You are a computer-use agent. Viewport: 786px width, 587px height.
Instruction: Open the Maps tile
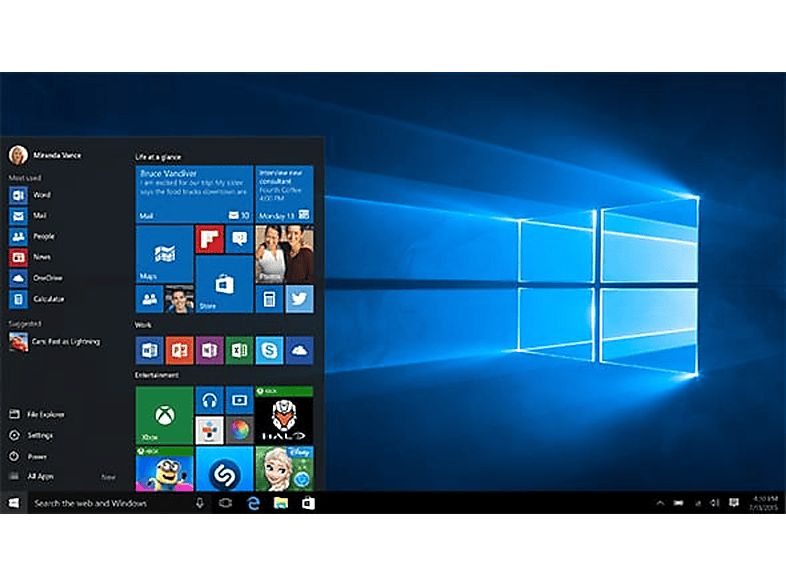click(x=164, y=254)
